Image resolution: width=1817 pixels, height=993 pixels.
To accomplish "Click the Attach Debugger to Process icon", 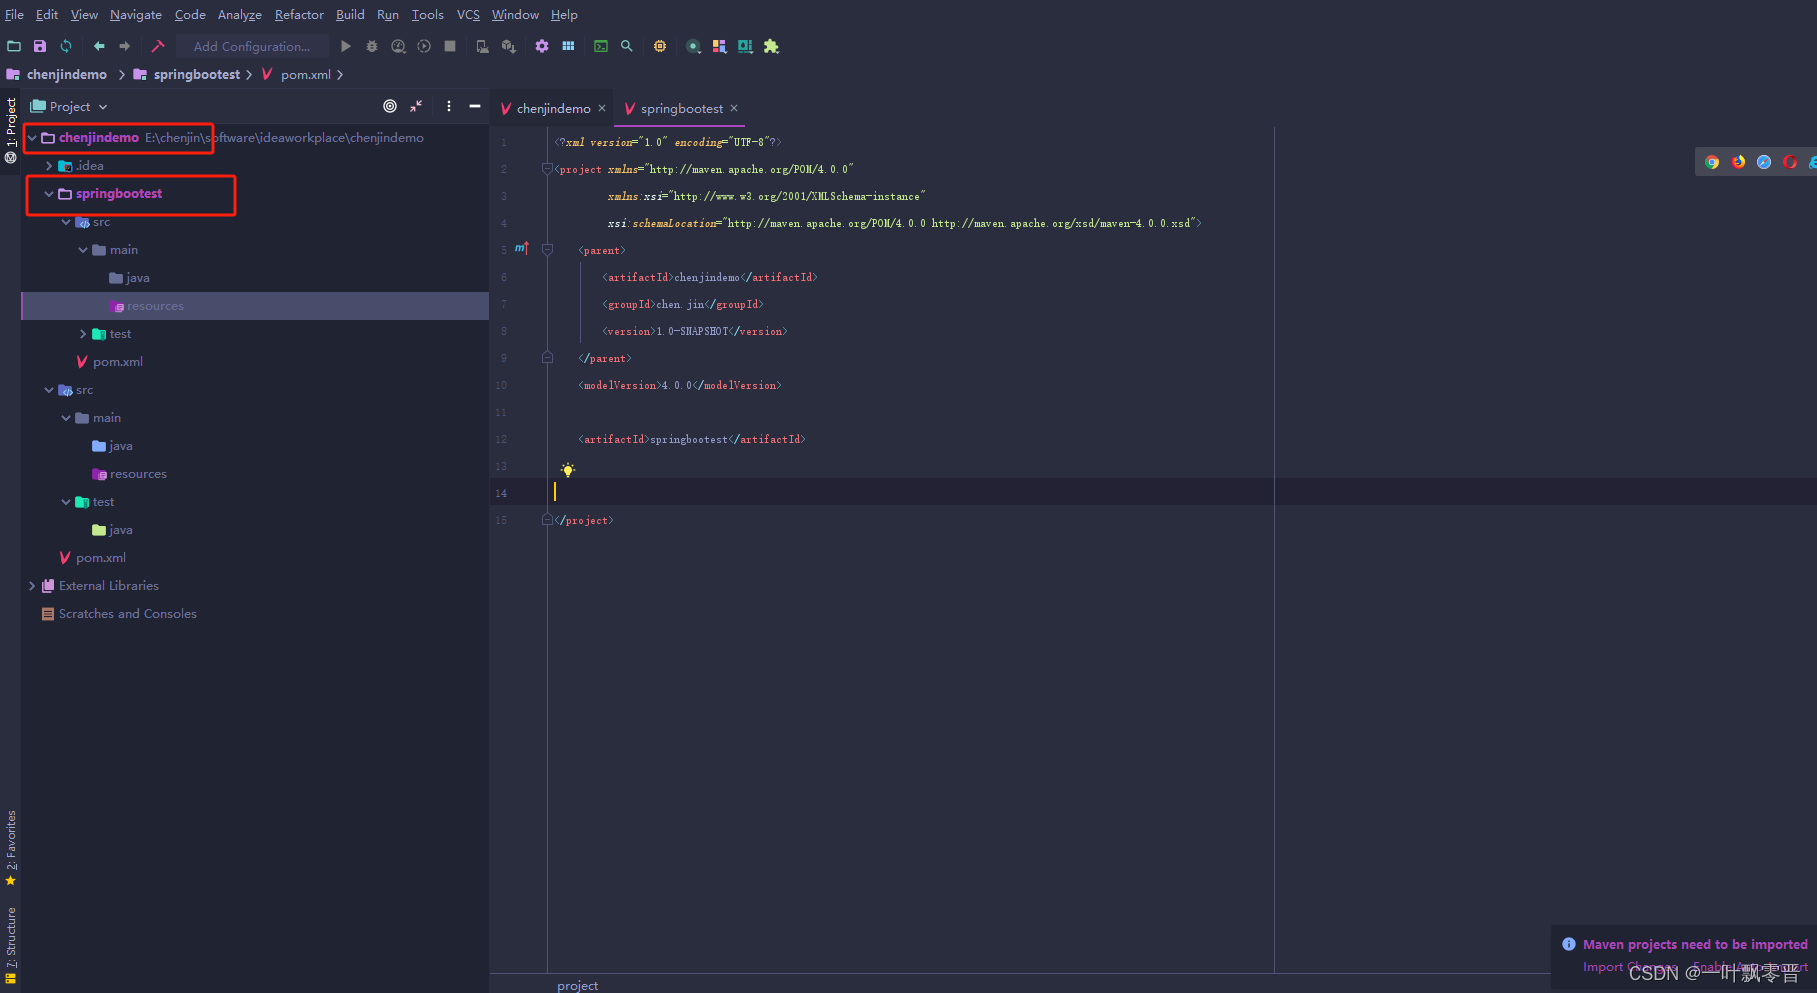I will click(x=483, y=46).
